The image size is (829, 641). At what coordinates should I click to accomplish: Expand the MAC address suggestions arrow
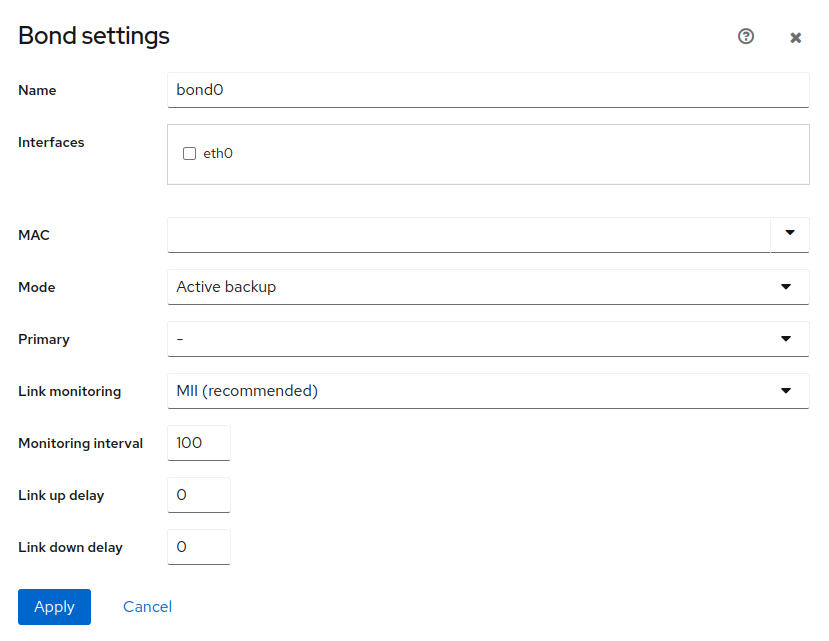click(790, 235)
